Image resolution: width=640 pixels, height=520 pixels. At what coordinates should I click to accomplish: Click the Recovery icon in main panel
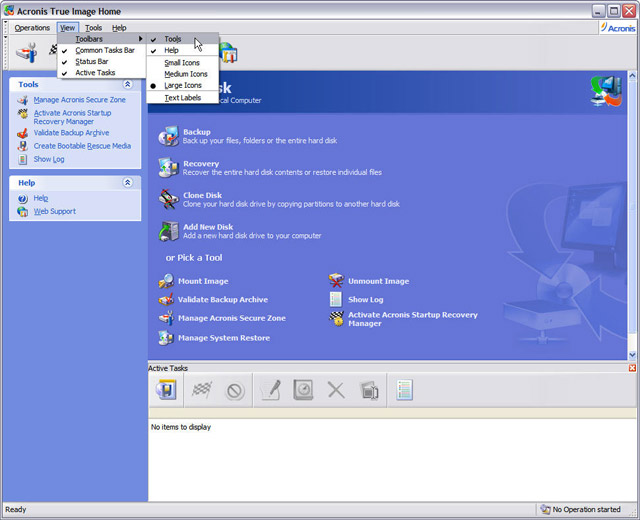pyautogui.click(x=169, y=168)
